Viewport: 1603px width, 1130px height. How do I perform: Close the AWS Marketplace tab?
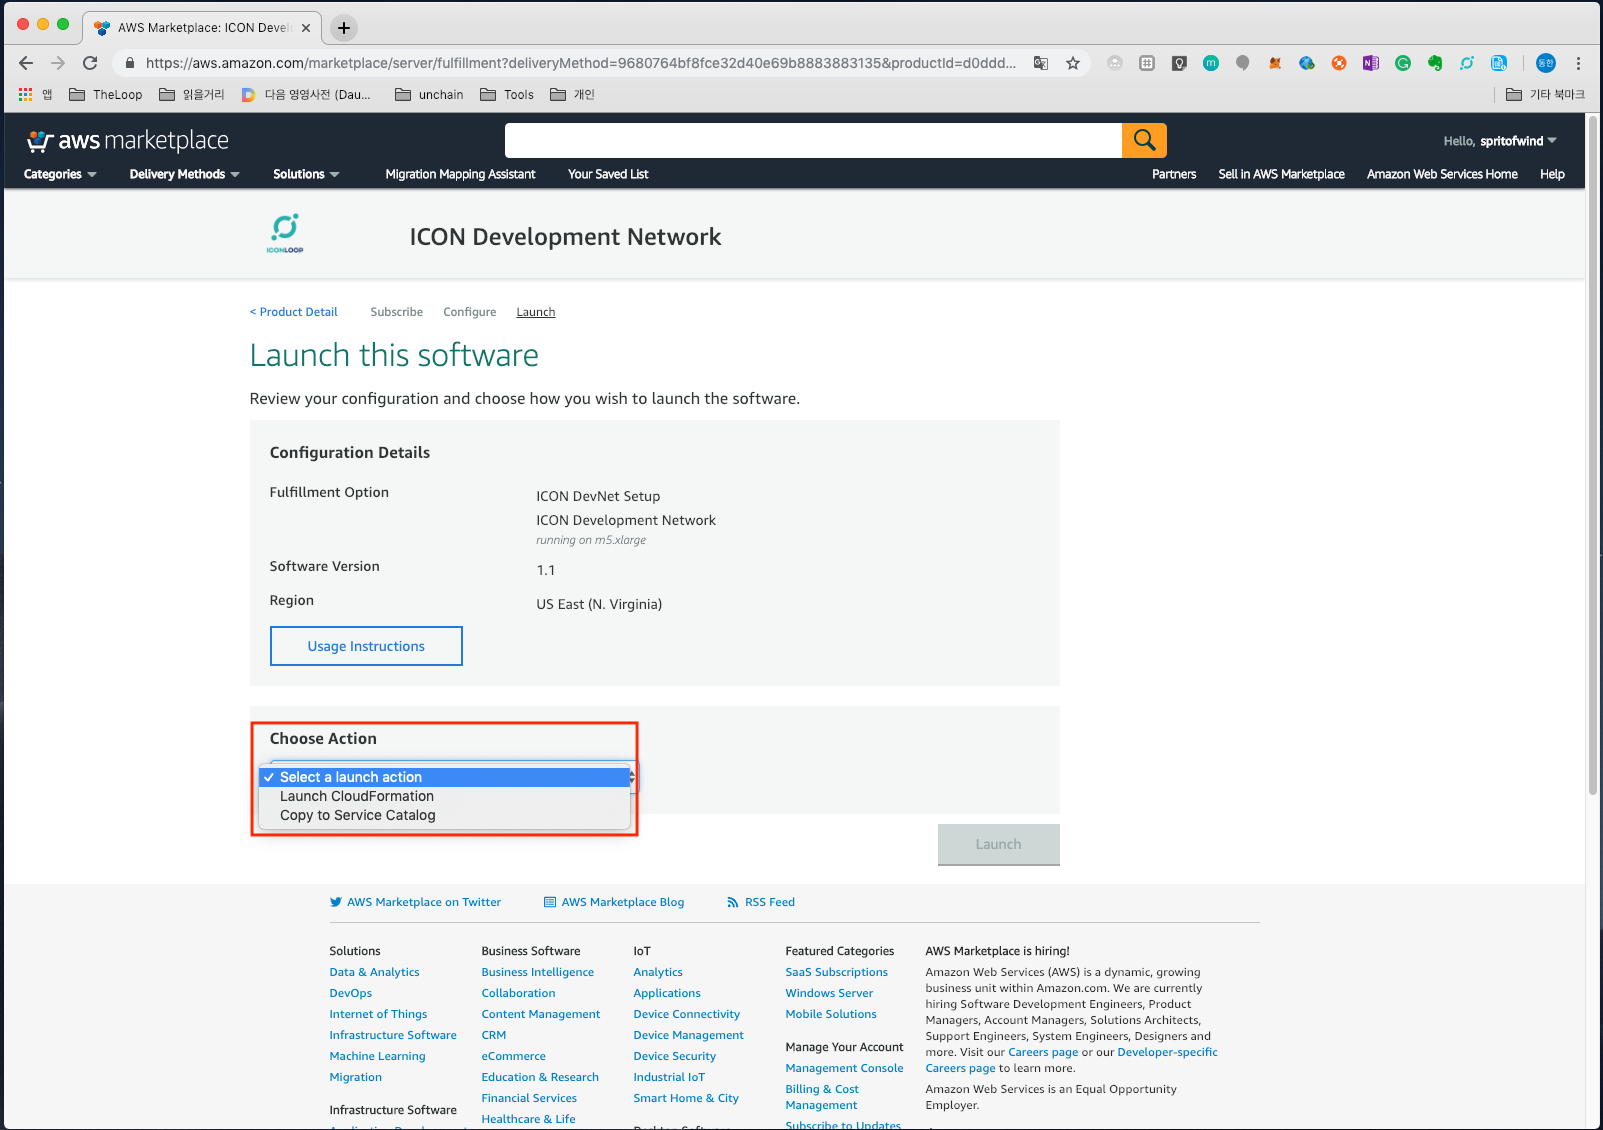pos(306,28)
